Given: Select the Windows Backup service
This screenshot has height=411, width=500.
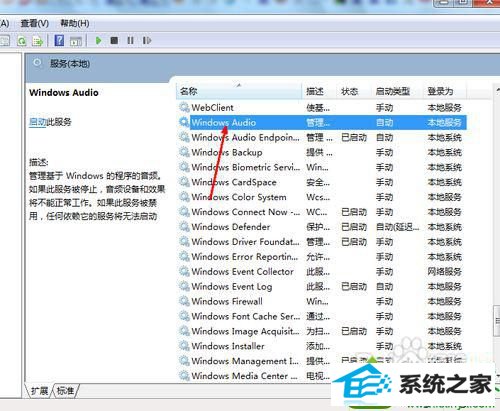Looking at the screenshot, I should point(321,152).
